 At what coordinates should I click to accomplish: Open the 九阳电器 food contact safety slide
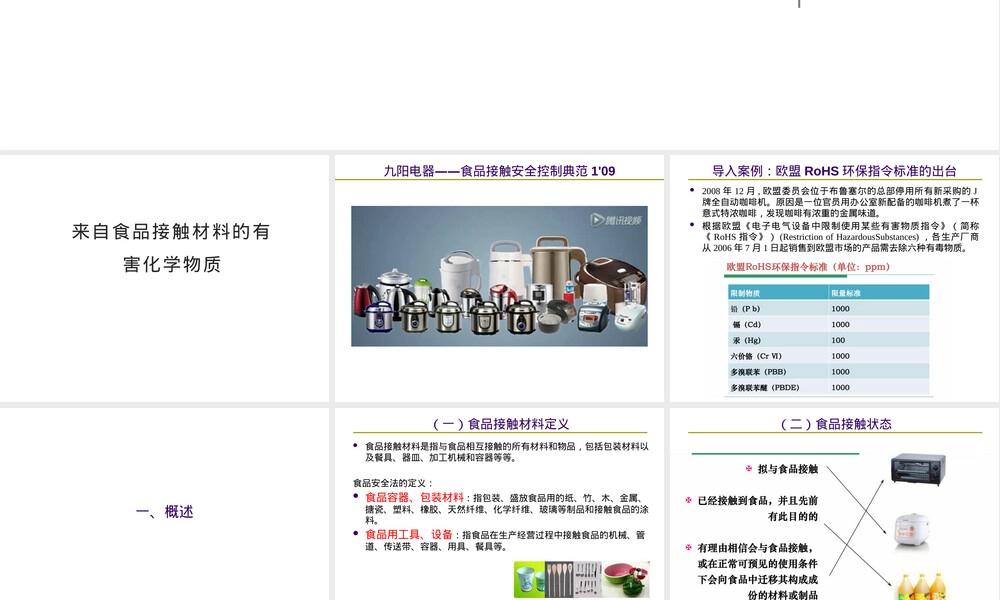point(499,278)
